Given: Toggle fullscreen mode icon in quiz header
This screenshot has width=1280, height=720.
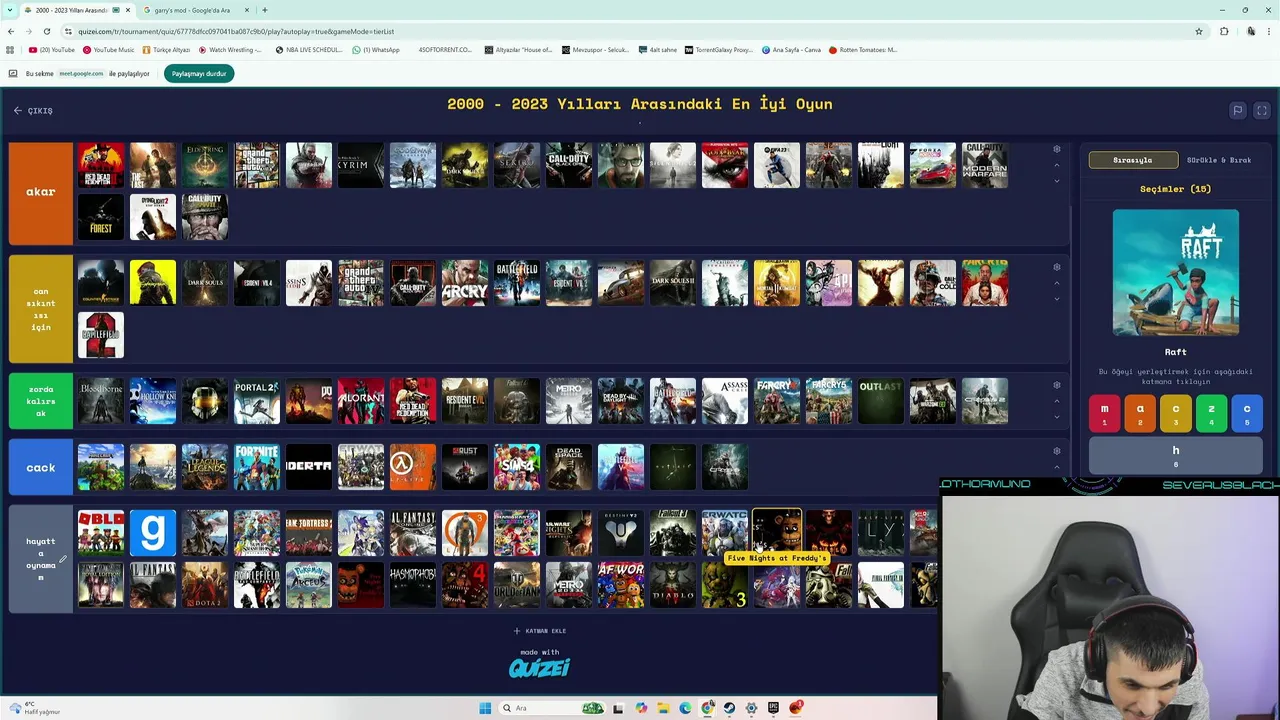Looking at the screenshot, I should point(1262,111).
